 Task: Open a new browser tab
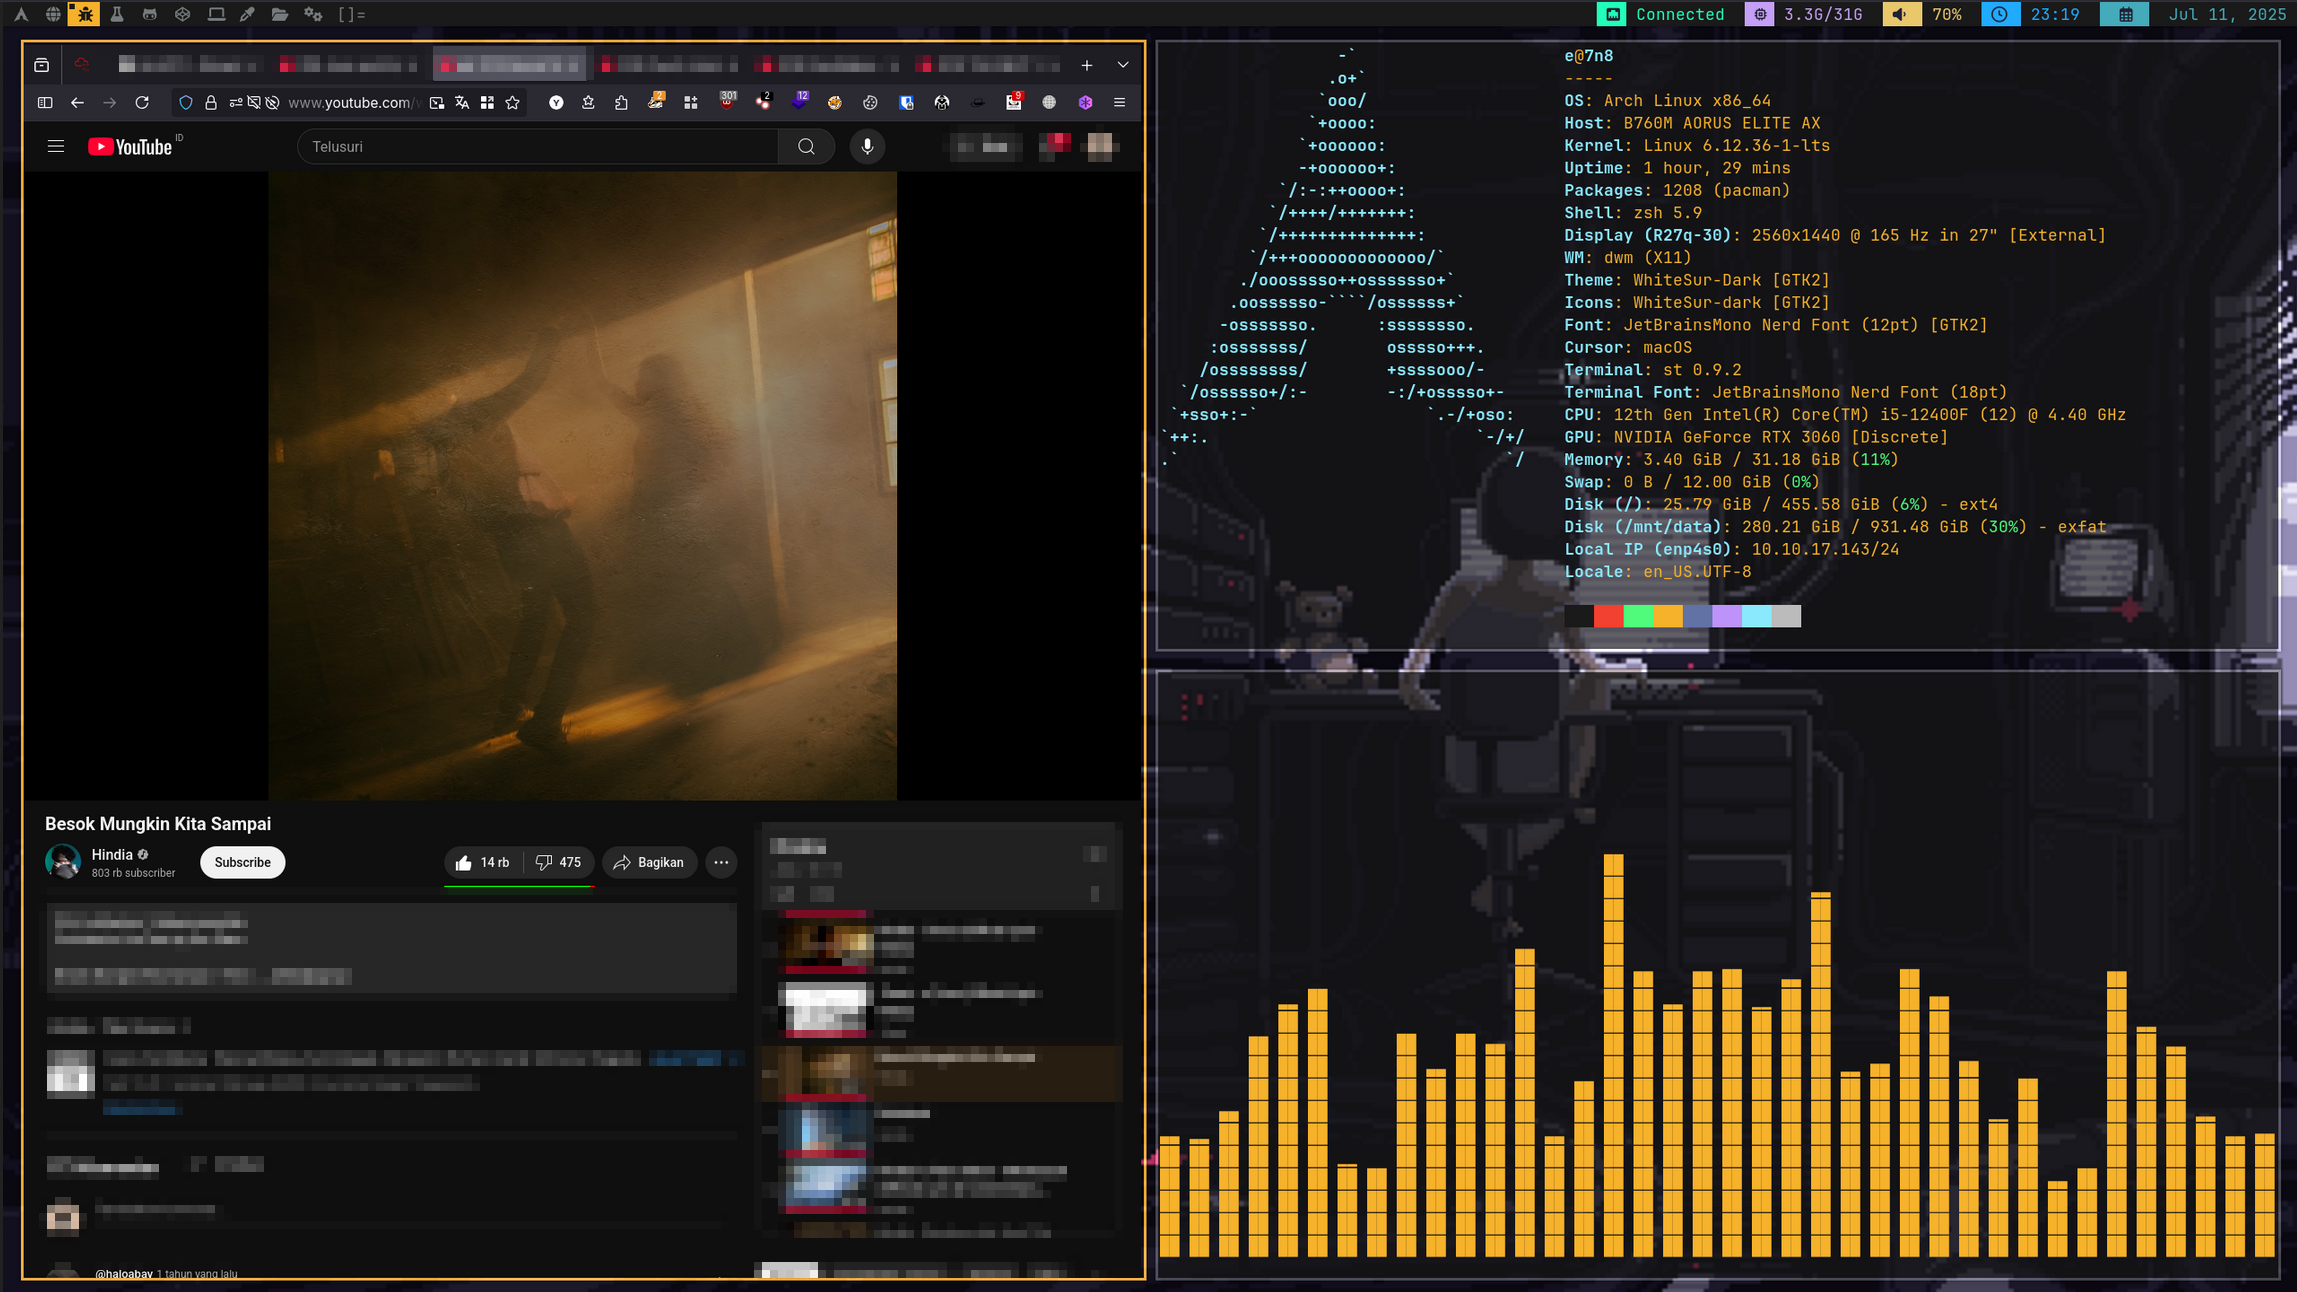coord(1087,65)
